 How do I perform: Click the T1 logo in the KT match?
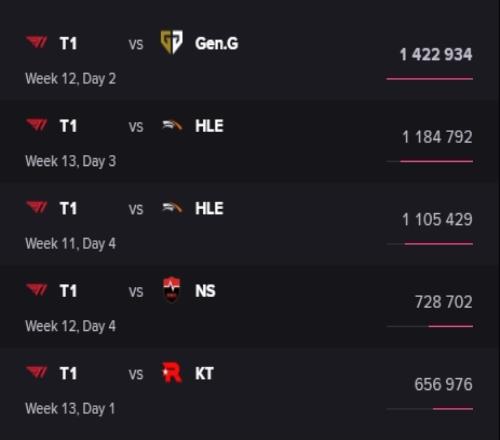point(37,372)
